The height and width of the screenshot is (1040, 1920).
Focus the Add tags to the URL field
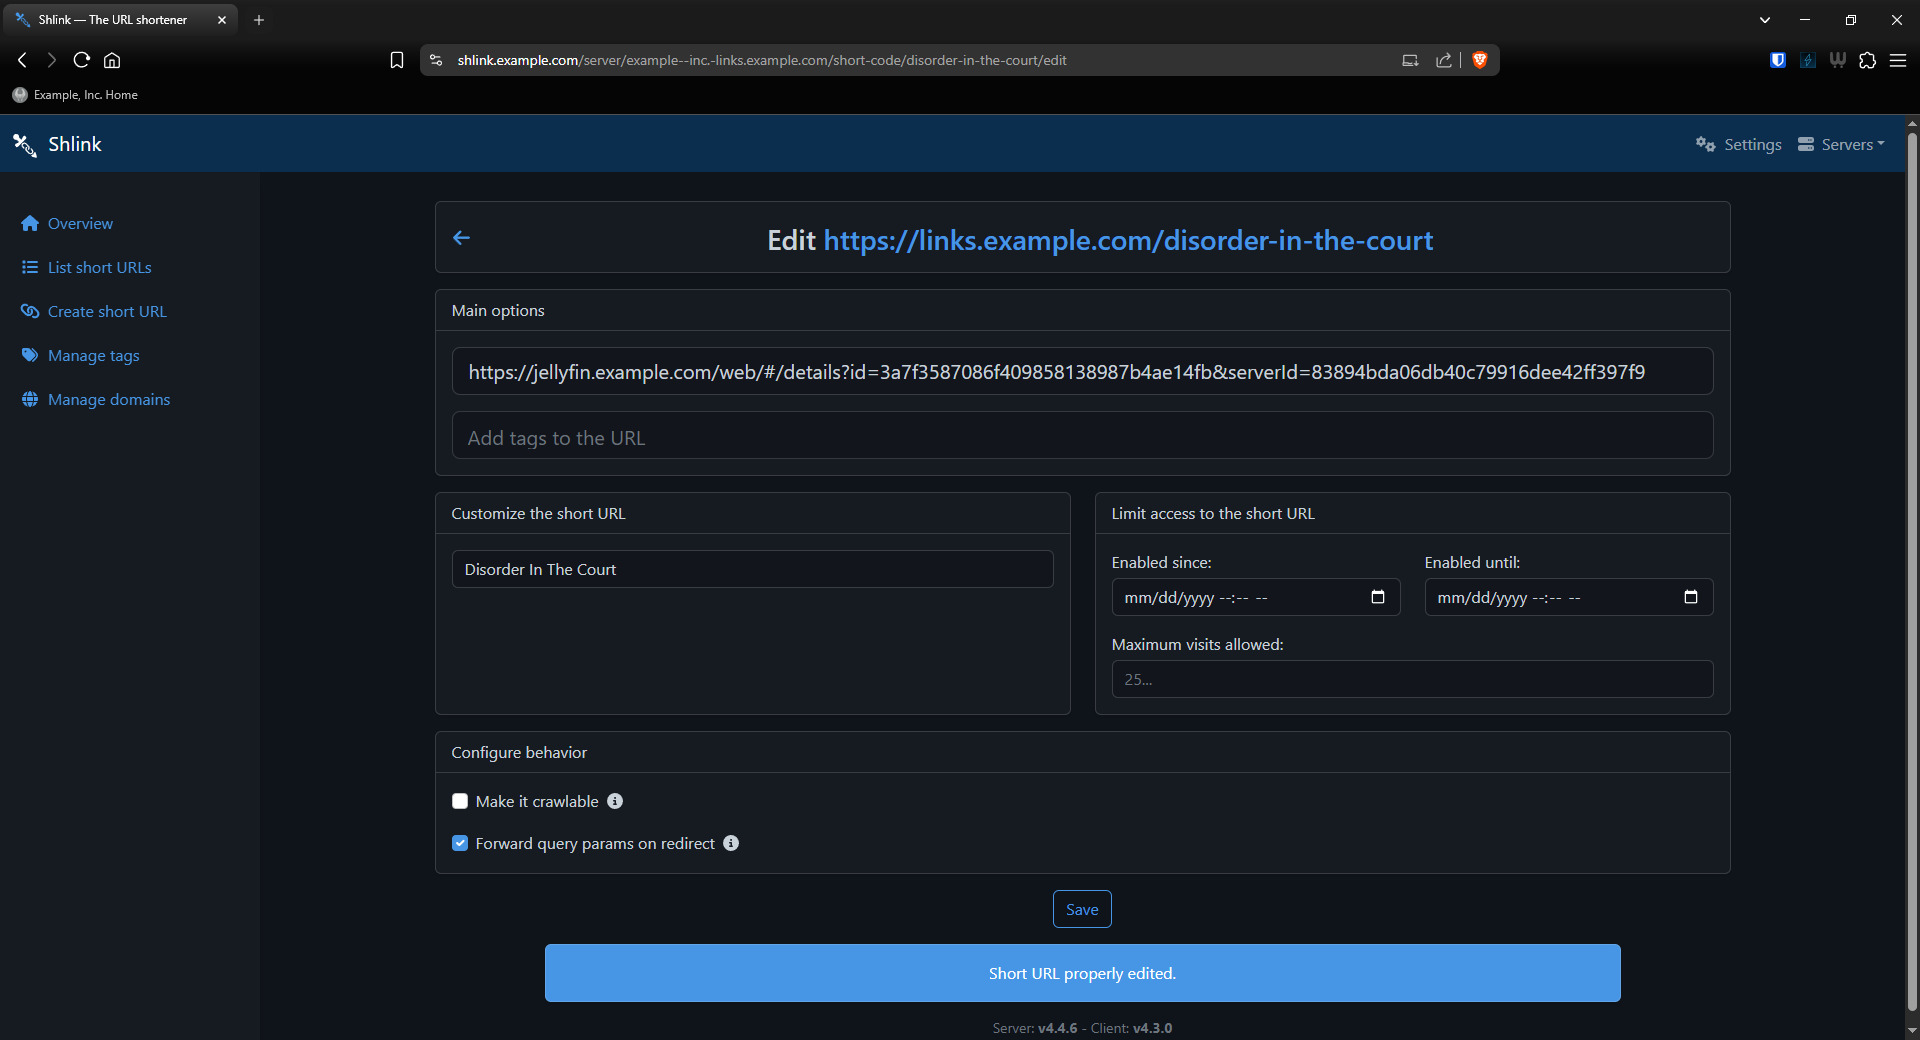(1082, 437)
